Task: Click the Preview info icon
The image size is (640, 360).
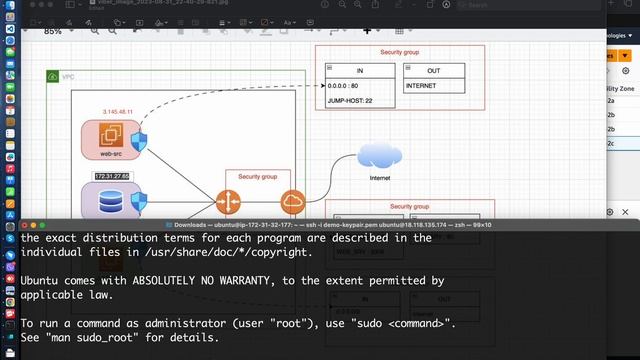Action: point(325,4)
